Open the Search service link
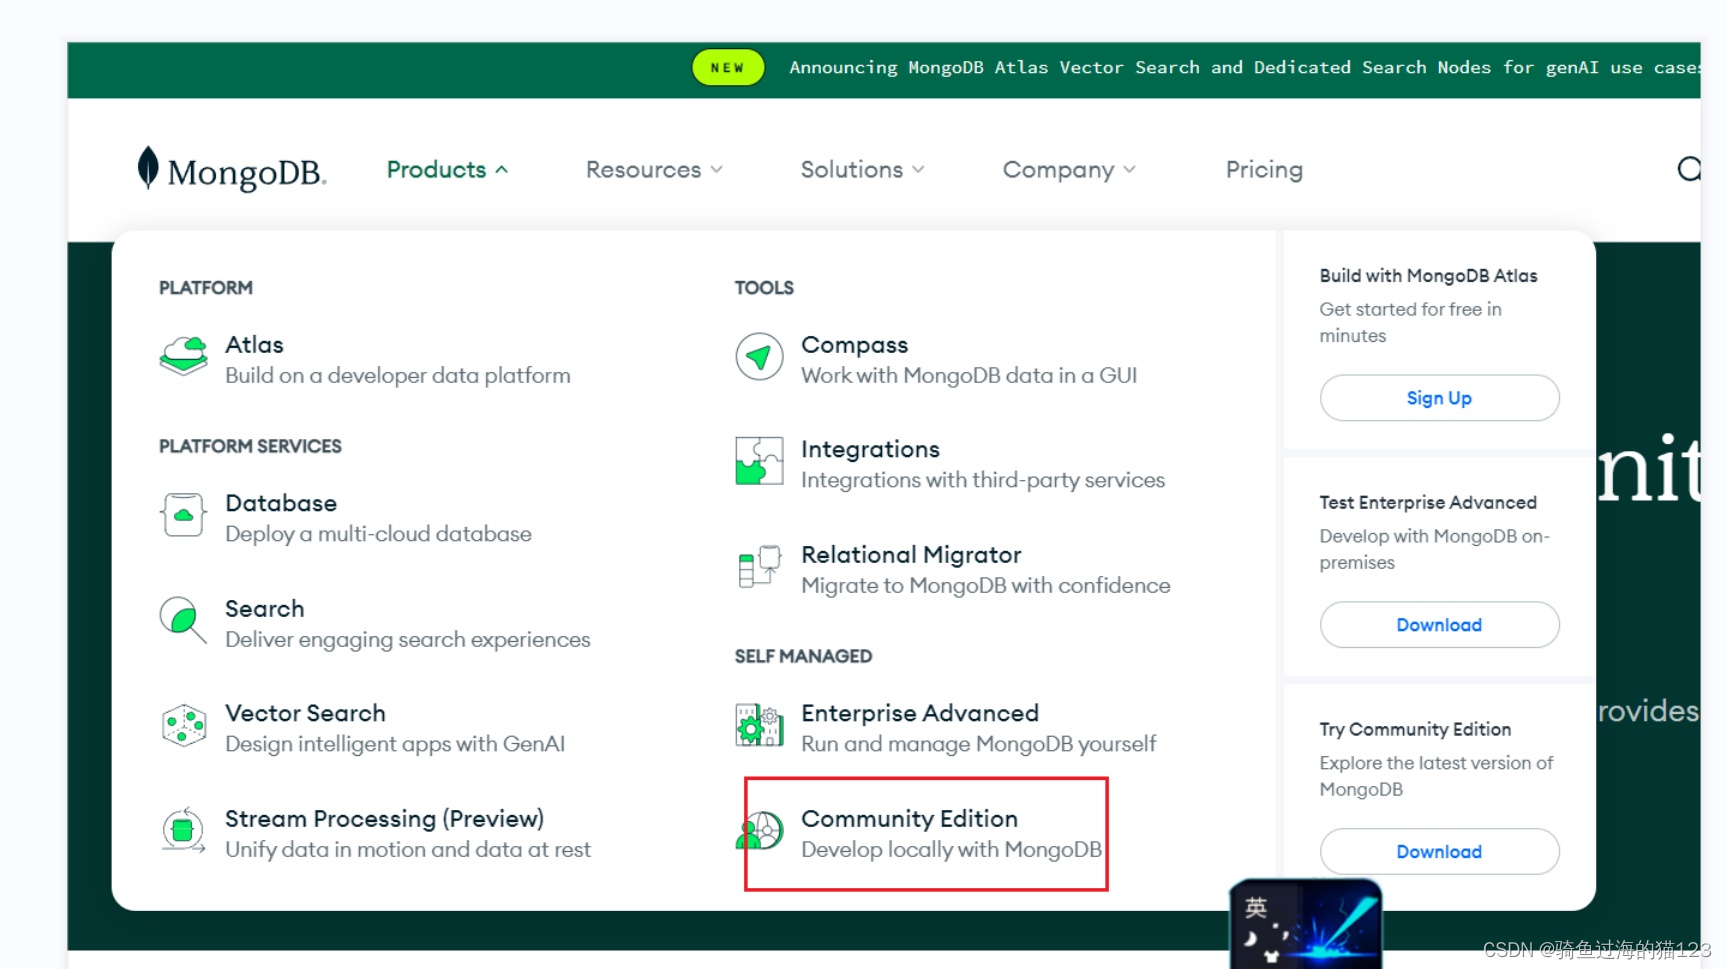Screen dimensions: 1727x969 pos(264,609)
